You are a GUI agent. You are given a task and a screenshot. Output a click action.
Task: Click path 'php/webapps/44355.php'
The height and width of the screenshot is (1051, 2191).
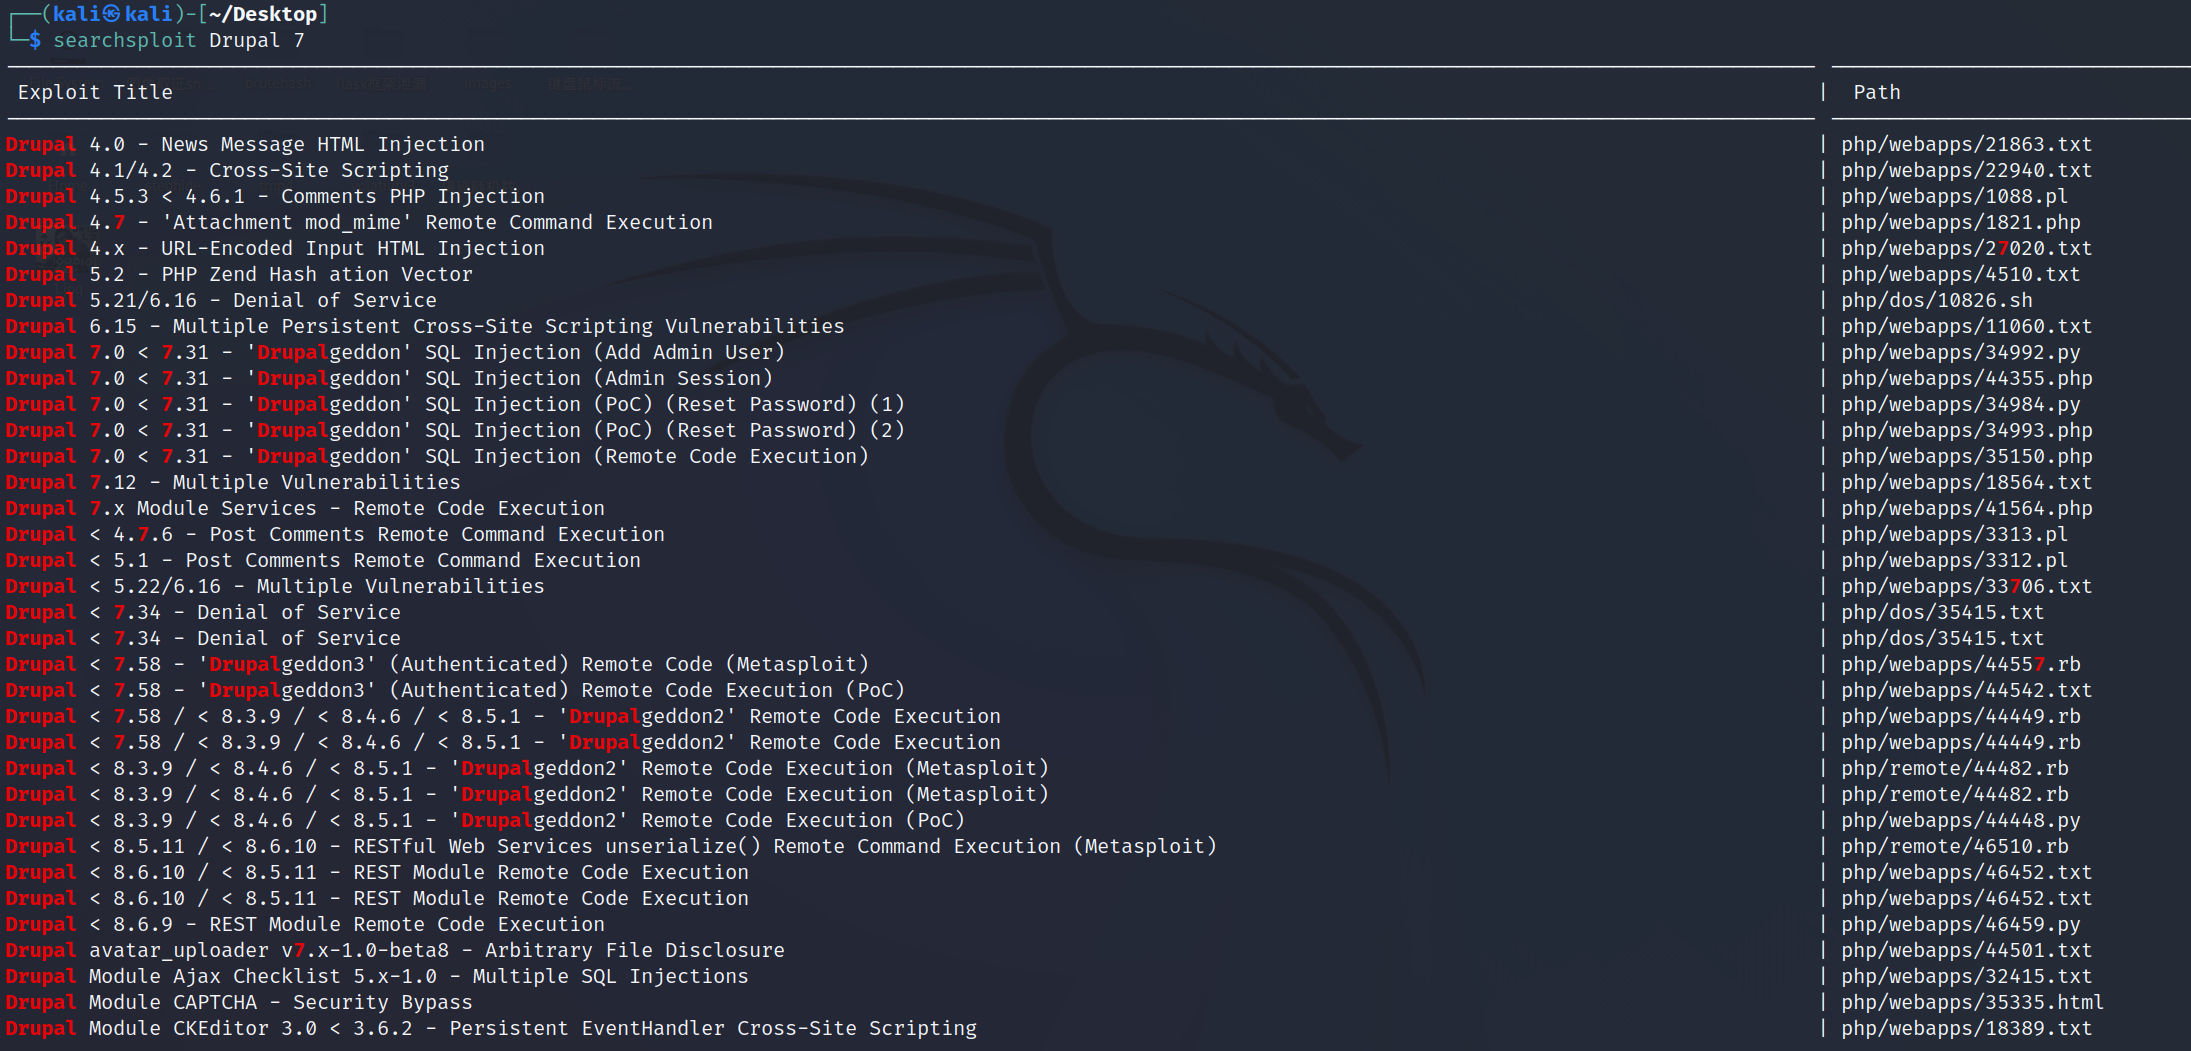[x=1967, y=378]
